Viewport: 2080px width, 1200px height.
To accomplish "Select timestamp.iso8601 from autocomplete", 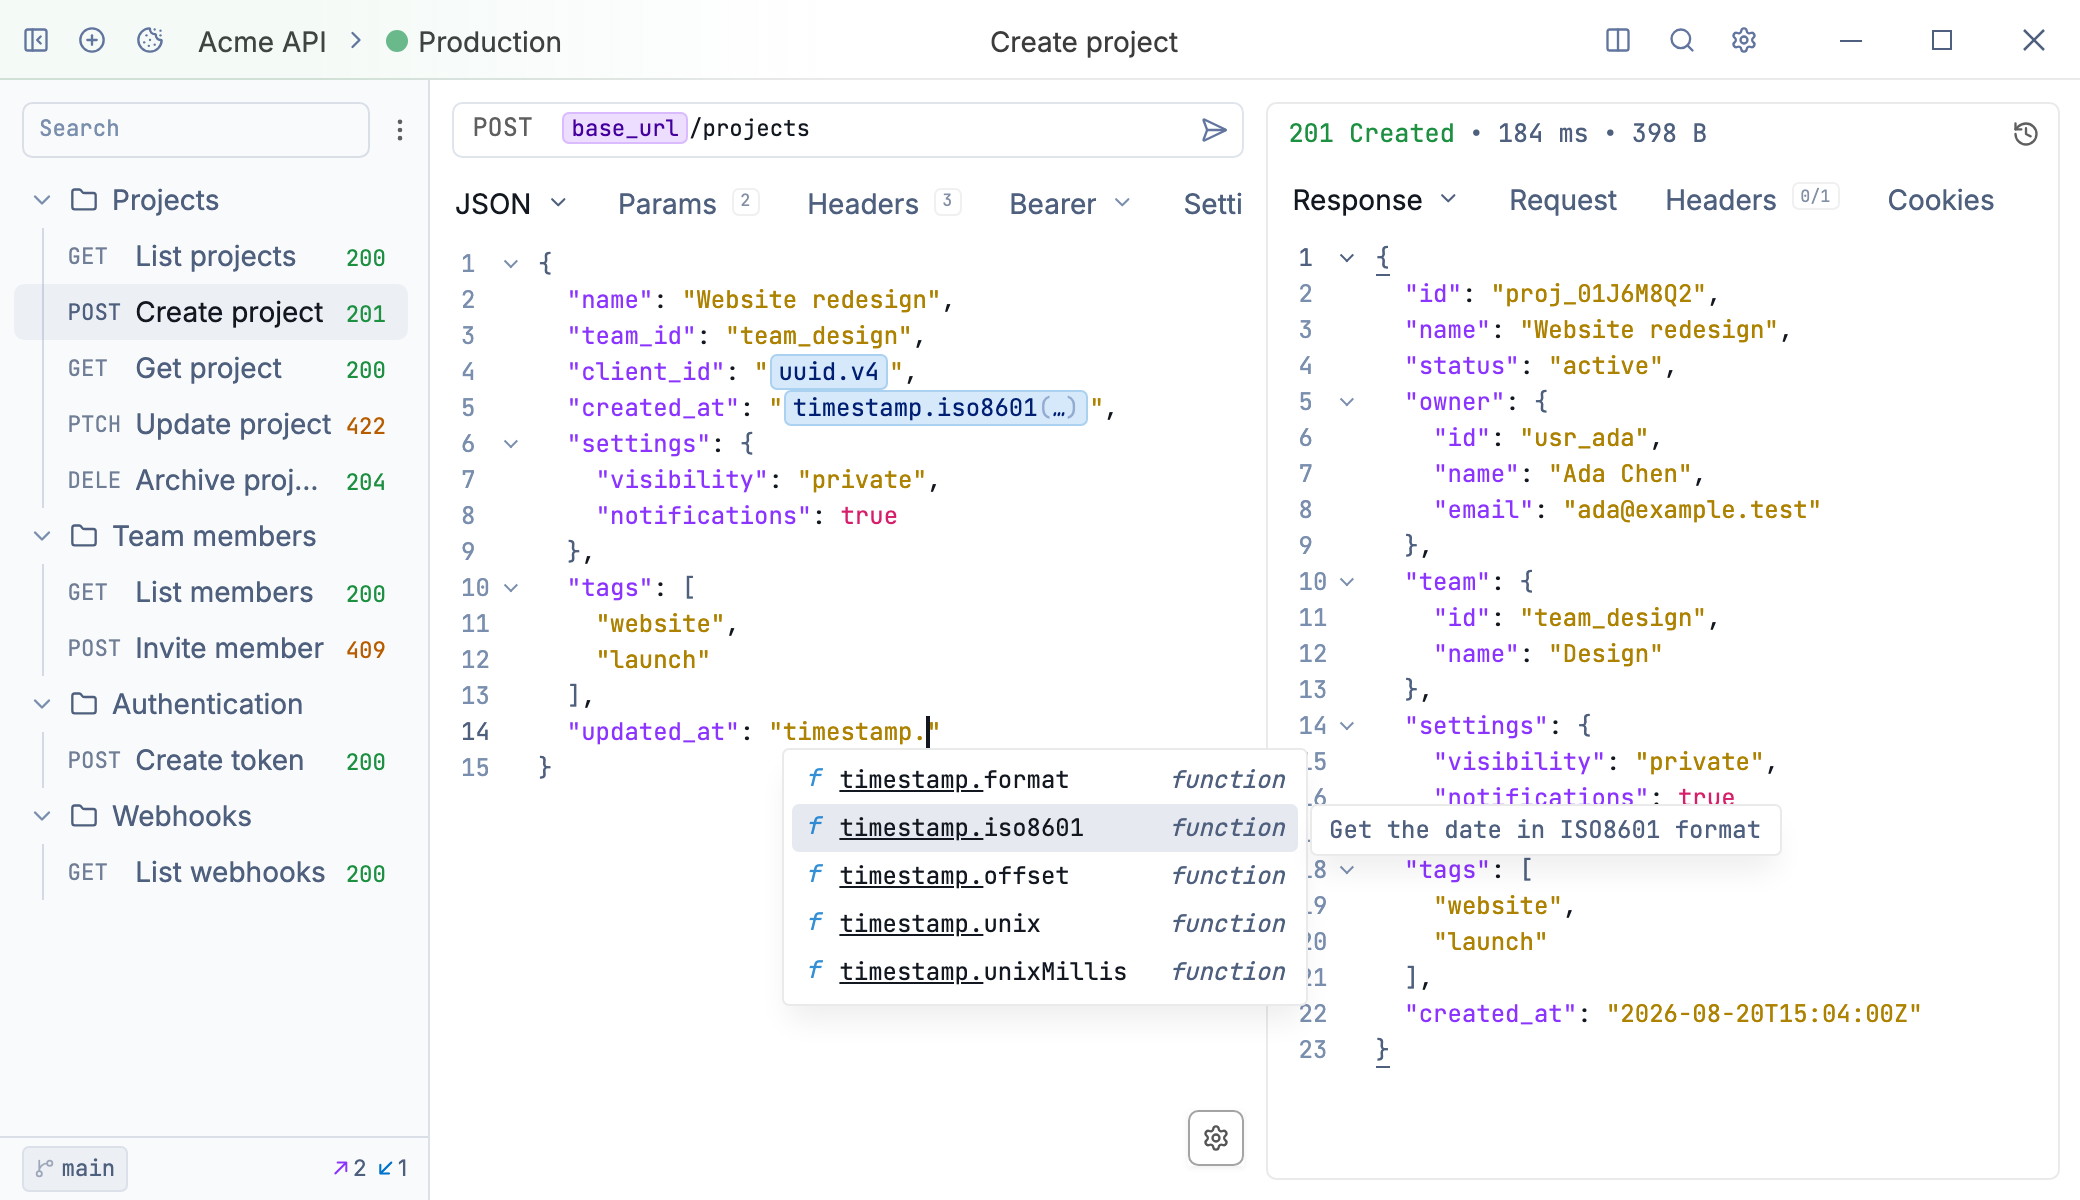I will tap(1045, 827).
